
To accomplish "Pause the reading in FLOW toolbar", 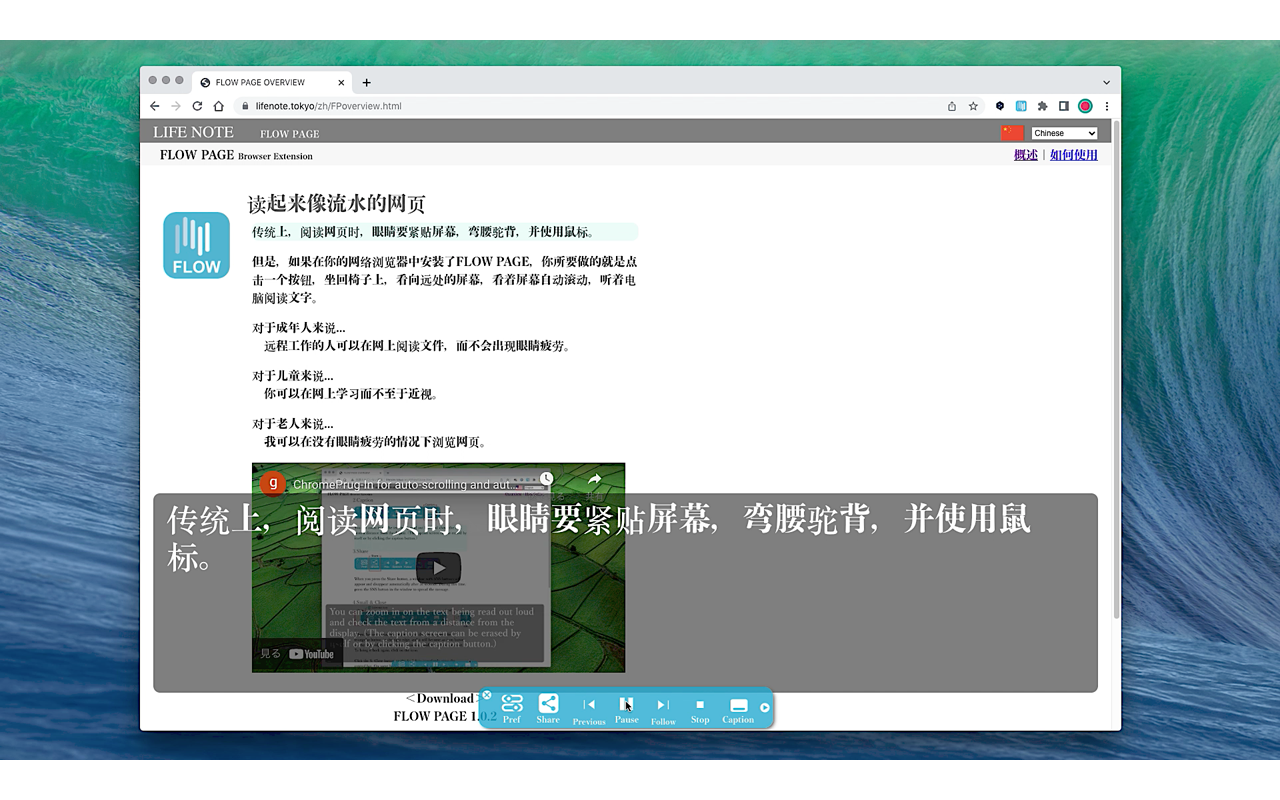I will tap(626, 709).
